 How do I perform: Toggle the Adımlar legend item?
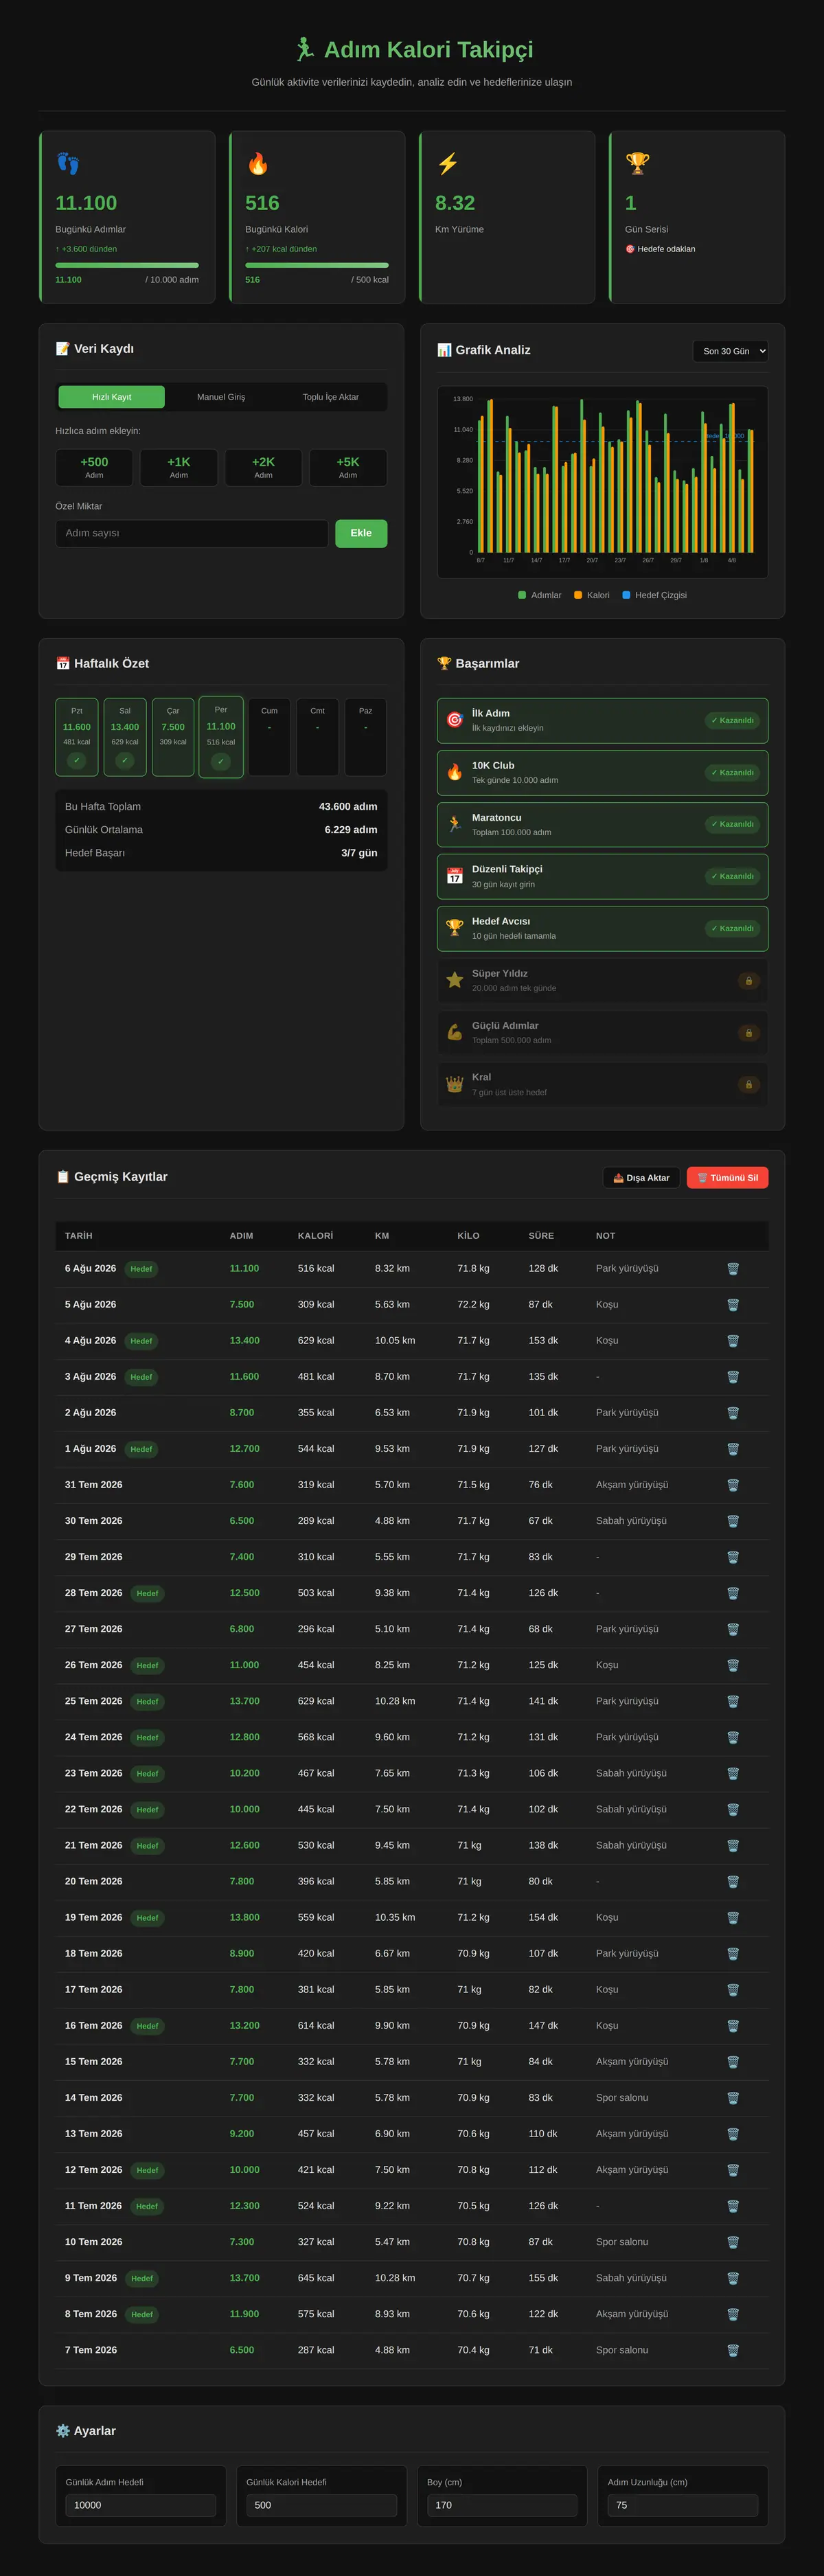pyautogui.click(x=539, y=595)
